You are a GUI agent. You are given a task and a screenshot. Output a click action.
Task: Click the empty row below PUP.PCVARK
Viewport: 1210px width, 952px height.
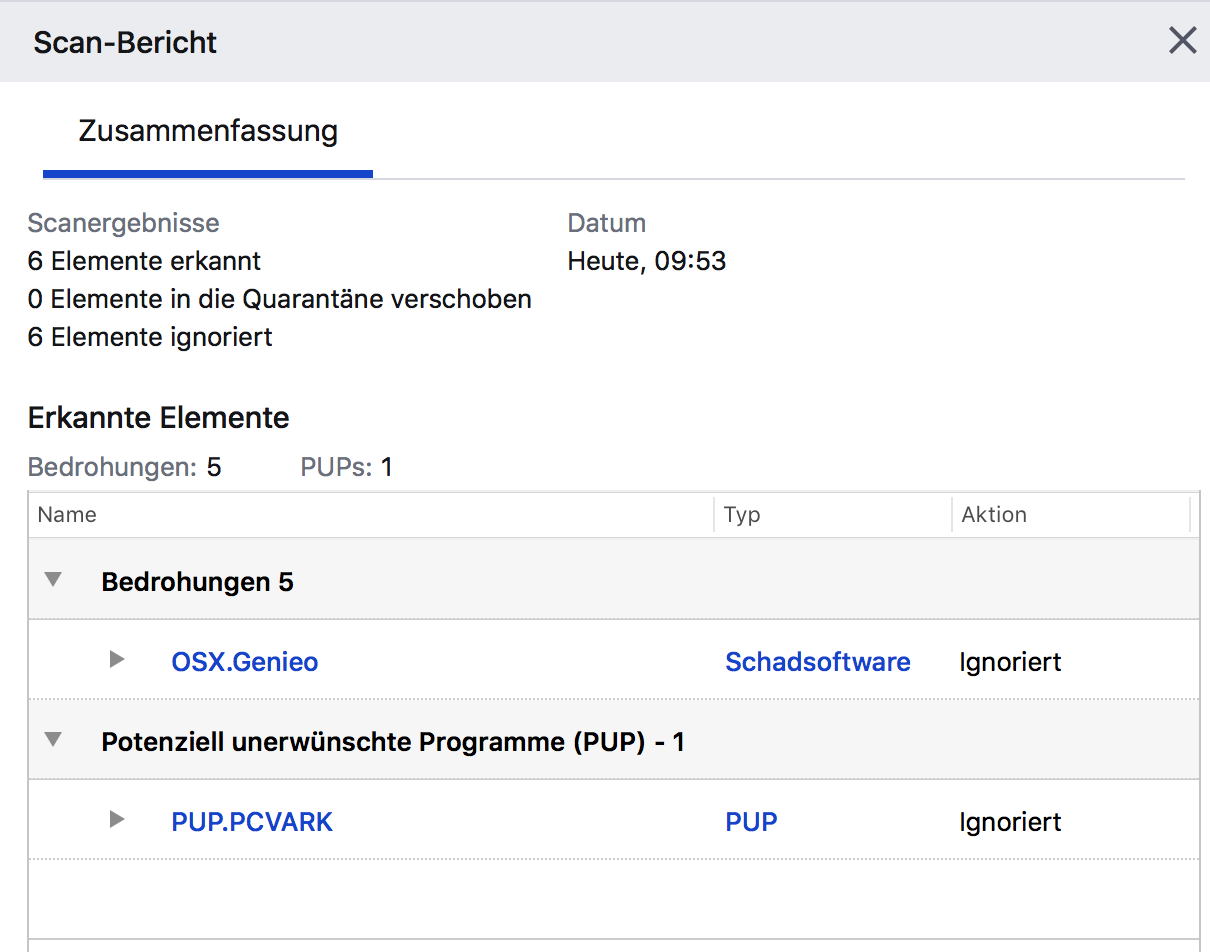[612, 898]
